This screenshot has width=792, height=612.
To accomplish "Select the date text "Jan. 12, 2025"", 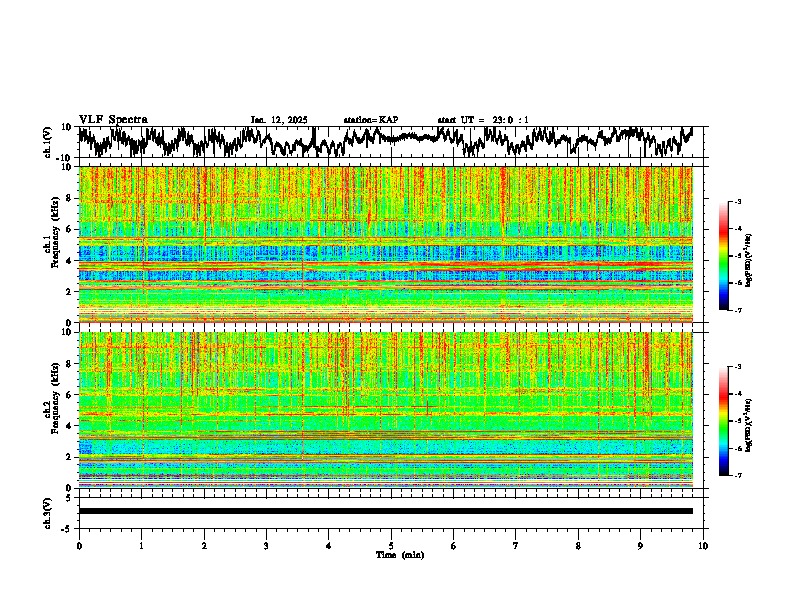I will pyautogui.click(x=279, y=120).
